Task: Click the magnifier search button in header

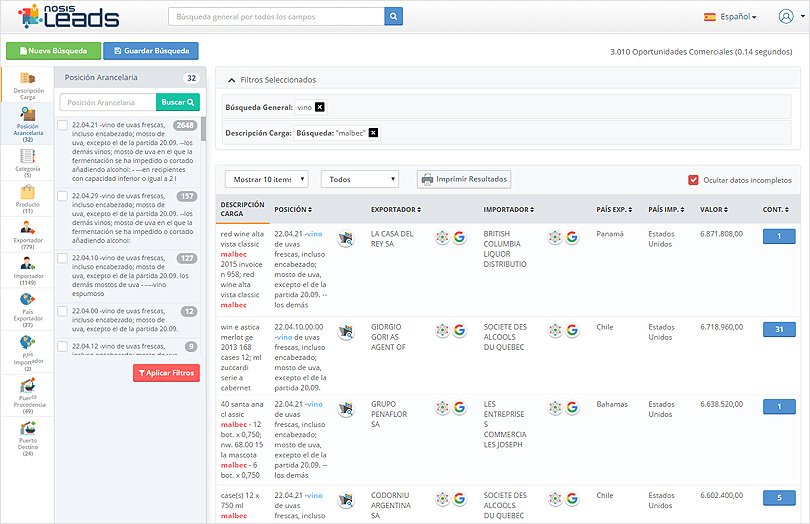Action: pos(393,17)
